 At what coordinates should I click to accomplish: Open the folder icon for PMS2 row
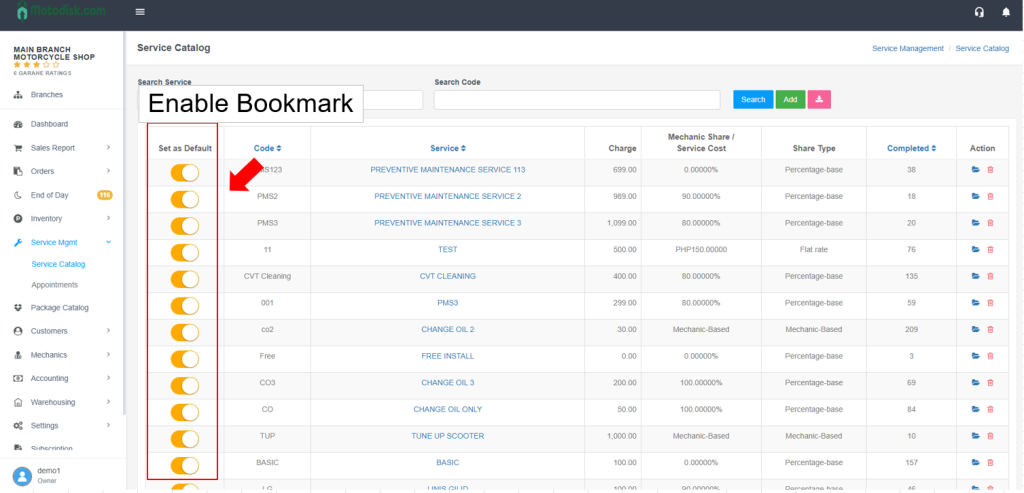(x=976, y=196)
